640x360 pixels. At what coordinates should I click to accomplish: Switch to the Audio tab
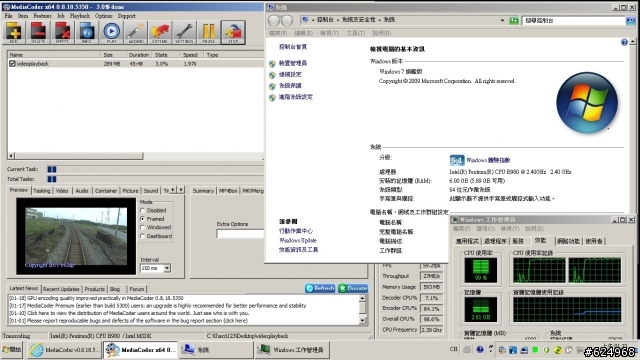tap(82, 191)
